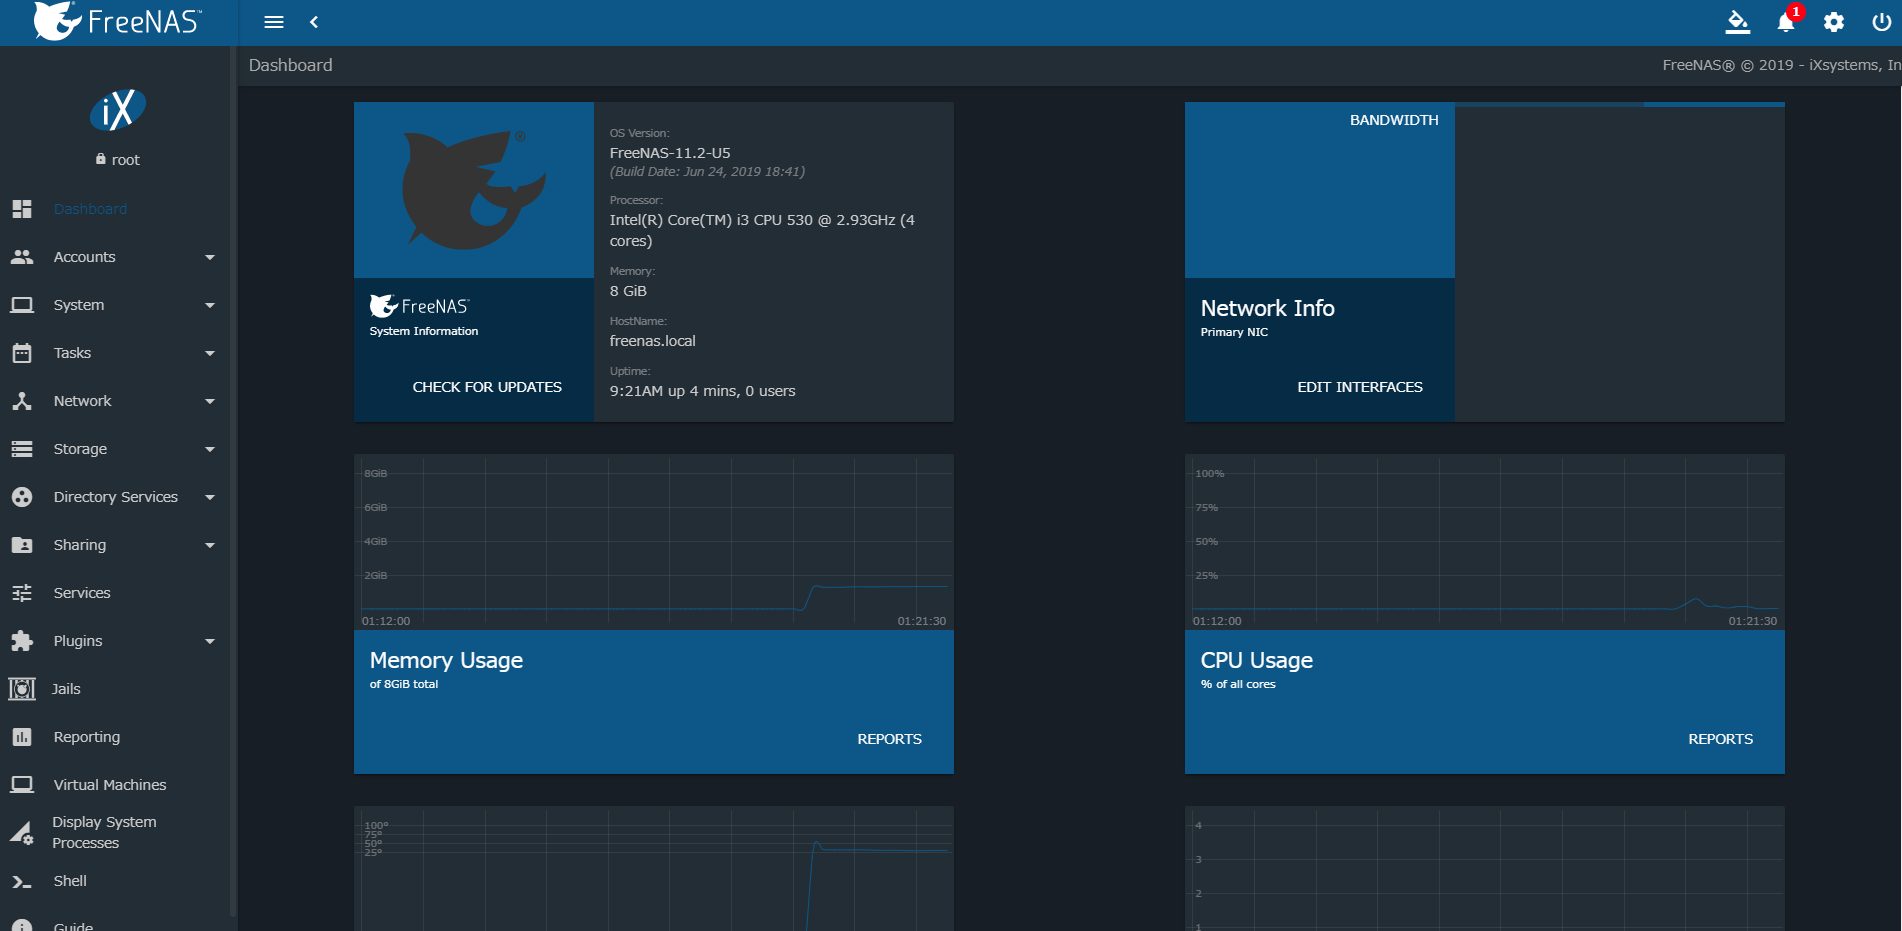Viewport: 1902px width, 931px height.
Task: Toggle the hamburger menu icon
Action: coord(273,22)
